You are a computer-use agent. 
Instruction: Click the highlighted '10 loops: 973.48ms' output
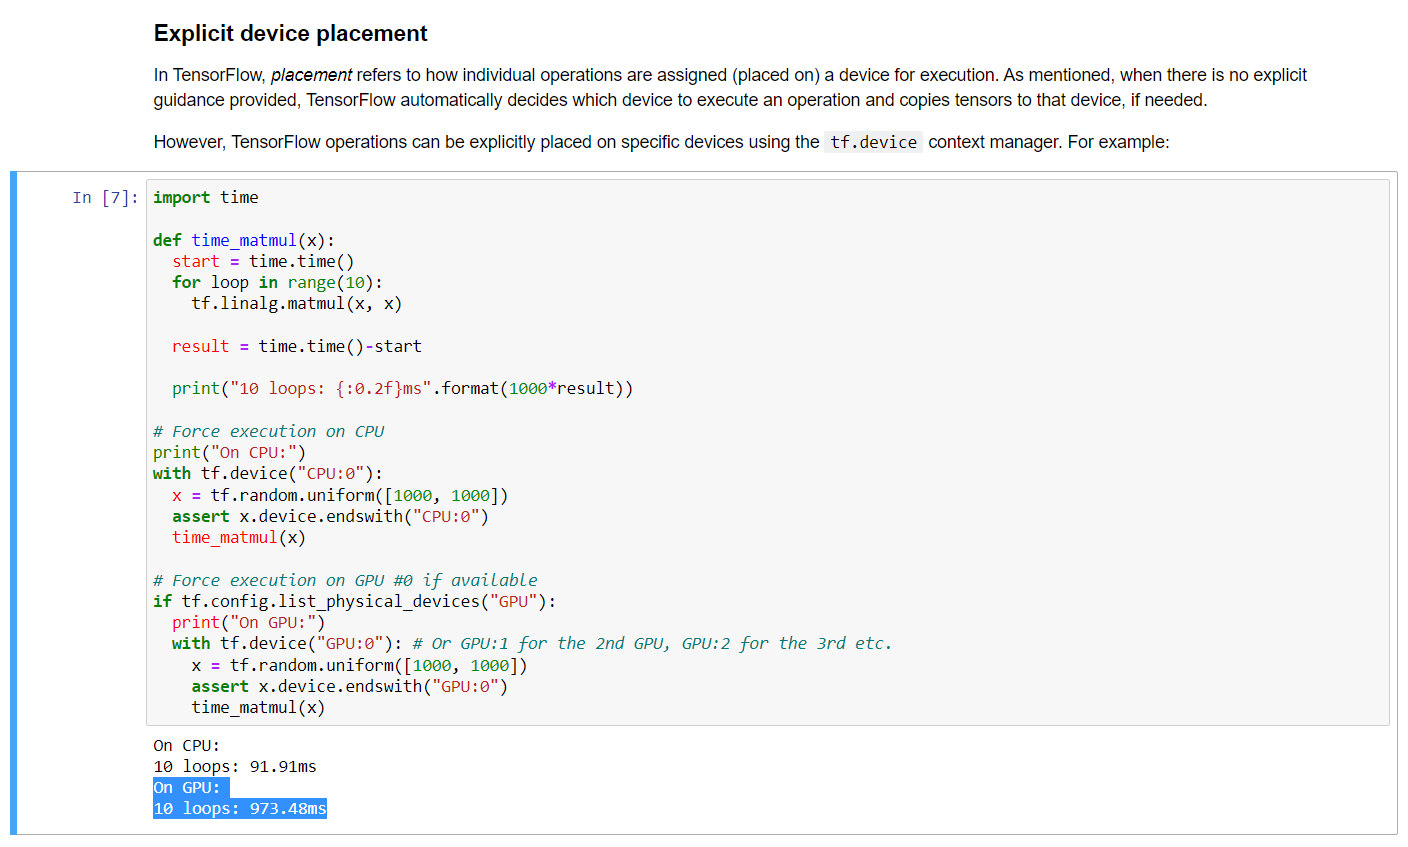click(240, 809)
